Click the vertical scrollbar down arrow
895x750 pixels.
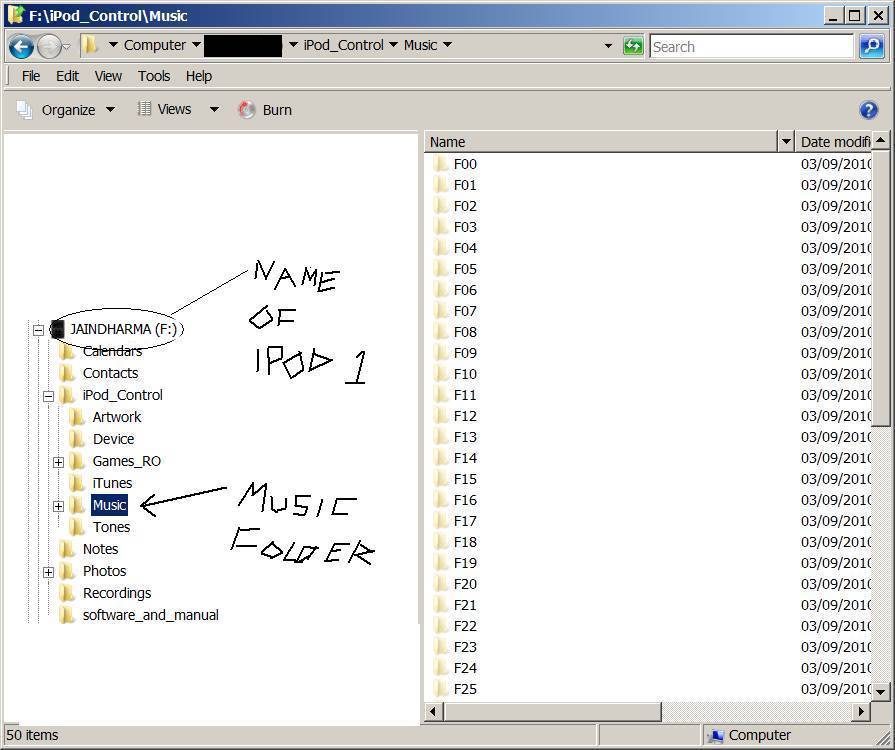(x=880, y=691)
